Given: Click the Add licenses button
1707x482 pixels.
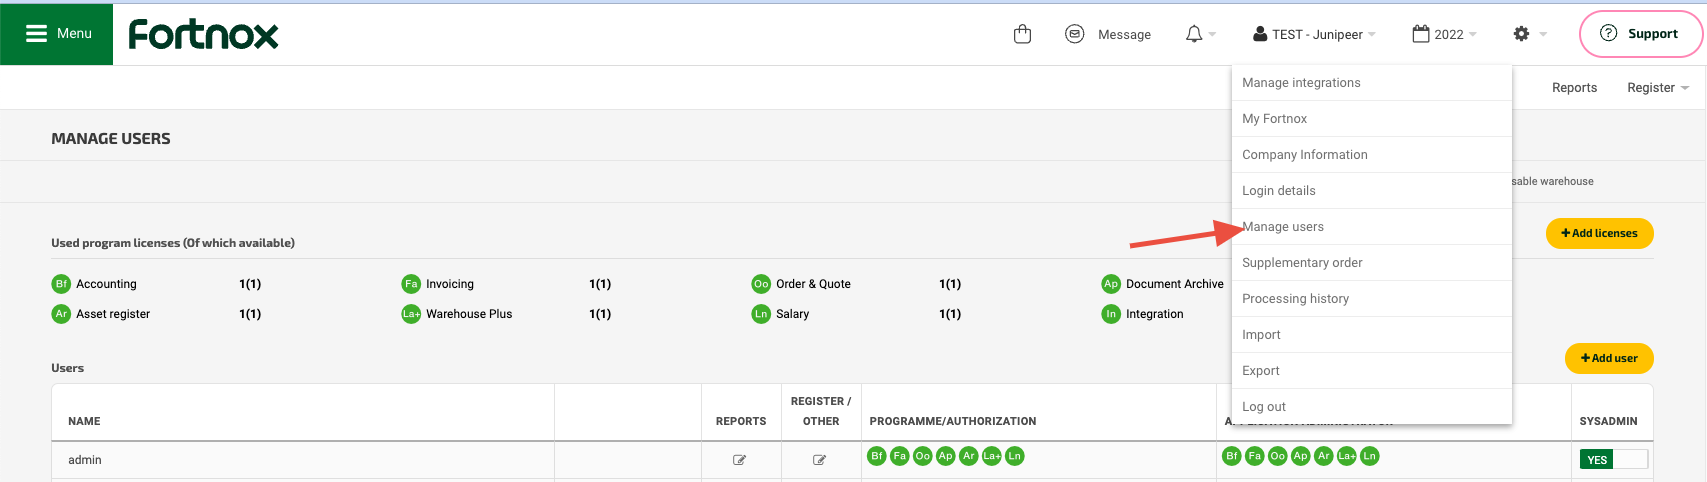Looking at the screenshot, I should [x=1599, y=233].
